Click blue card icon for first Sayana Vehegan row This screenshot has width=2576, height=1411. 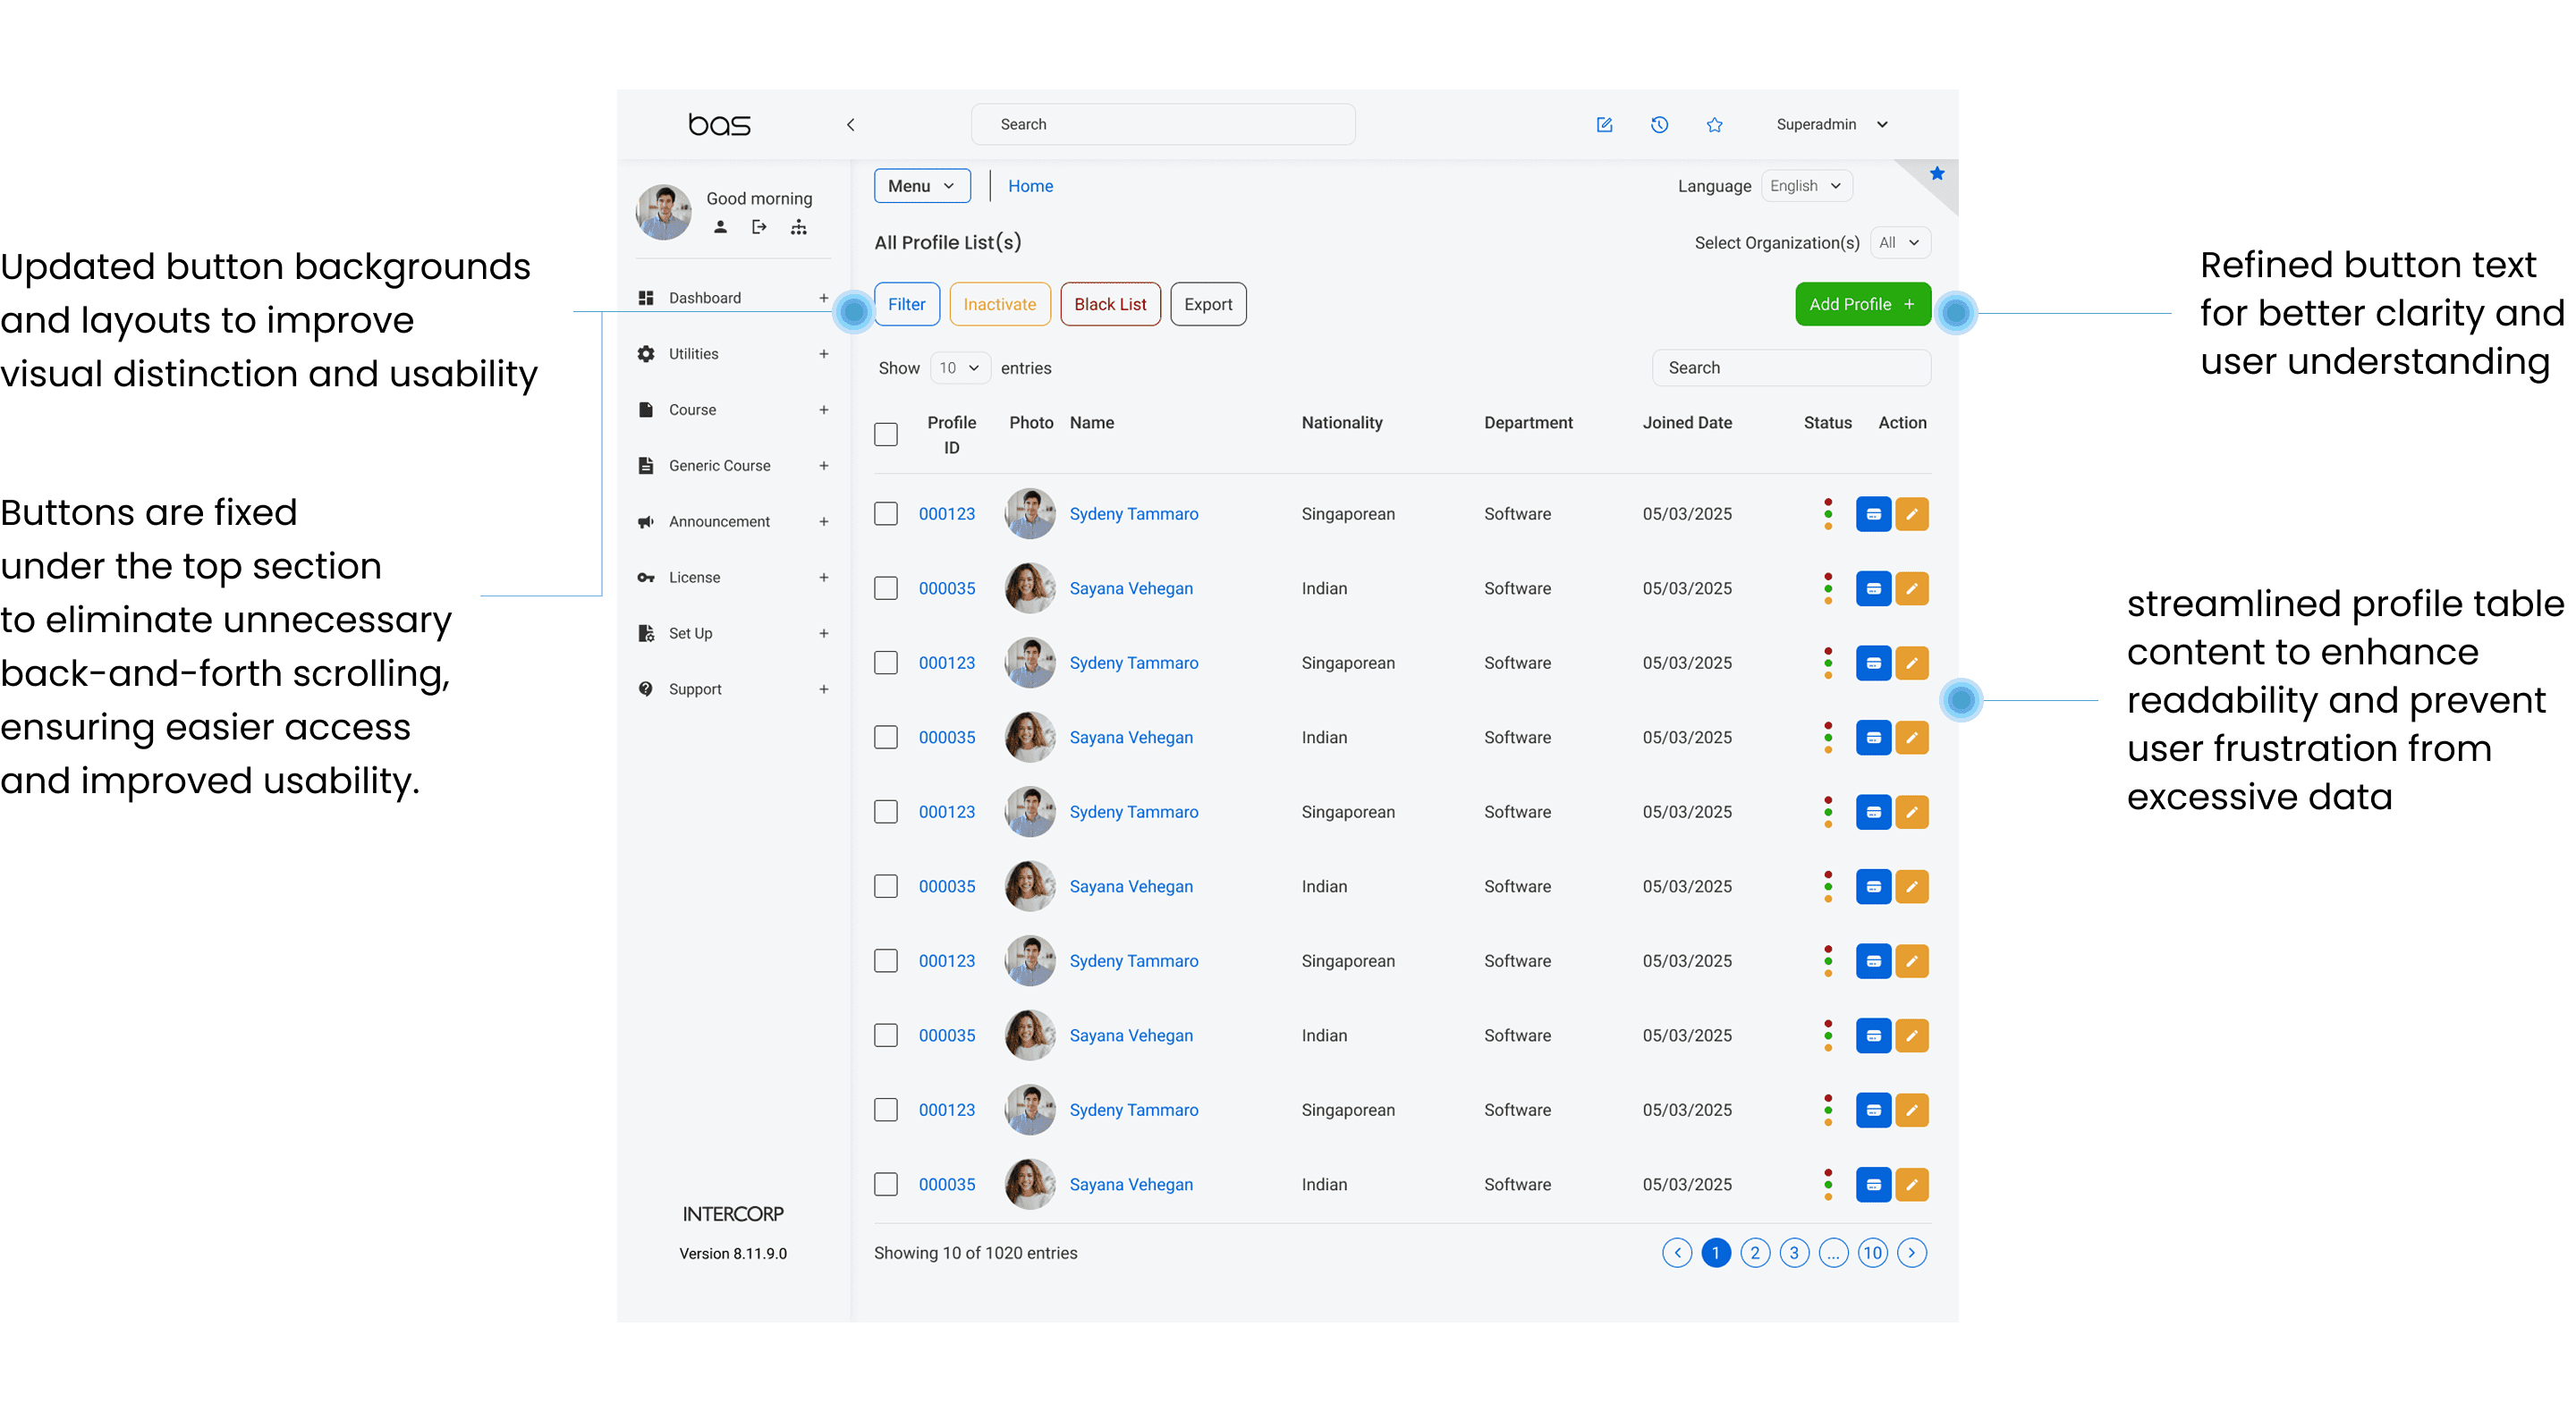[x=1873, y=589]
